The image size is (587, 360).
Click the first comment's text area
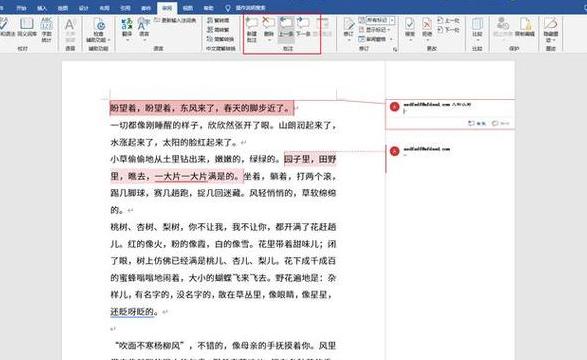pyautogui.click(x=457, y=112)
